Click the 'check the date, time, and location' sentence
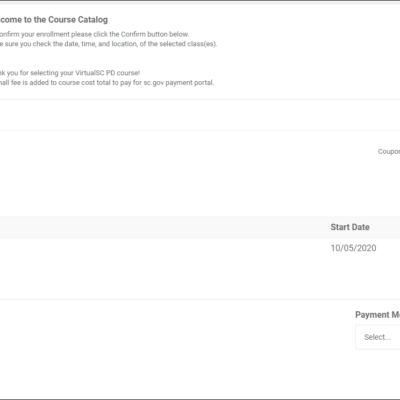400x400 pixels. tap(108, 44)
